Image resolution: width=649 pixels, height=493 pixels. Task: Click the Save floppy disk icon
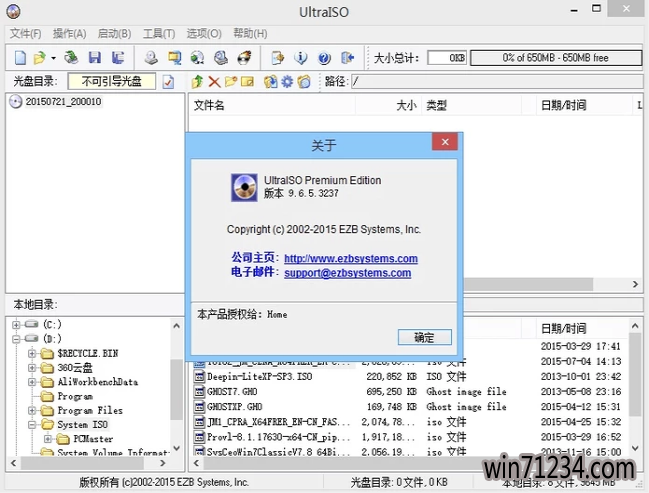click(x=94, y=58)
